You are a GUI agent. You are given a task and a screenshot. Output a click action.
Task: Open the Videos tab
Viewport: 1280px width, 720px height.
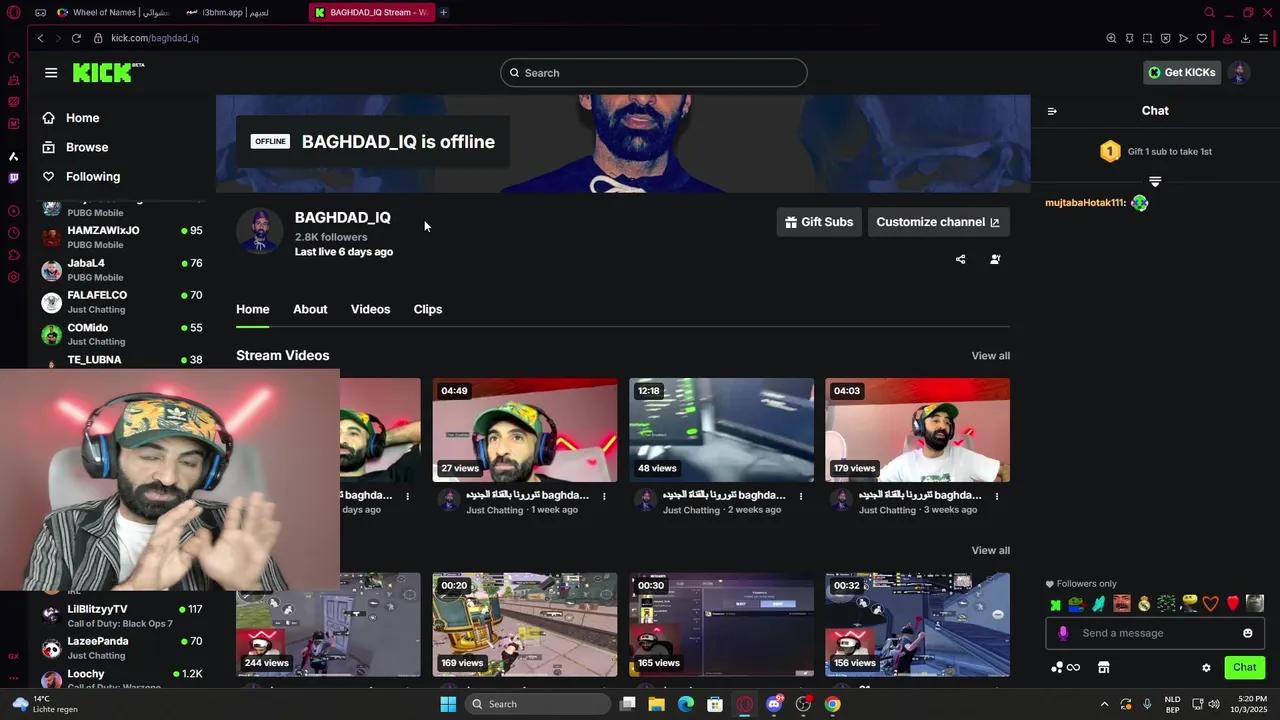pos(370,309)
